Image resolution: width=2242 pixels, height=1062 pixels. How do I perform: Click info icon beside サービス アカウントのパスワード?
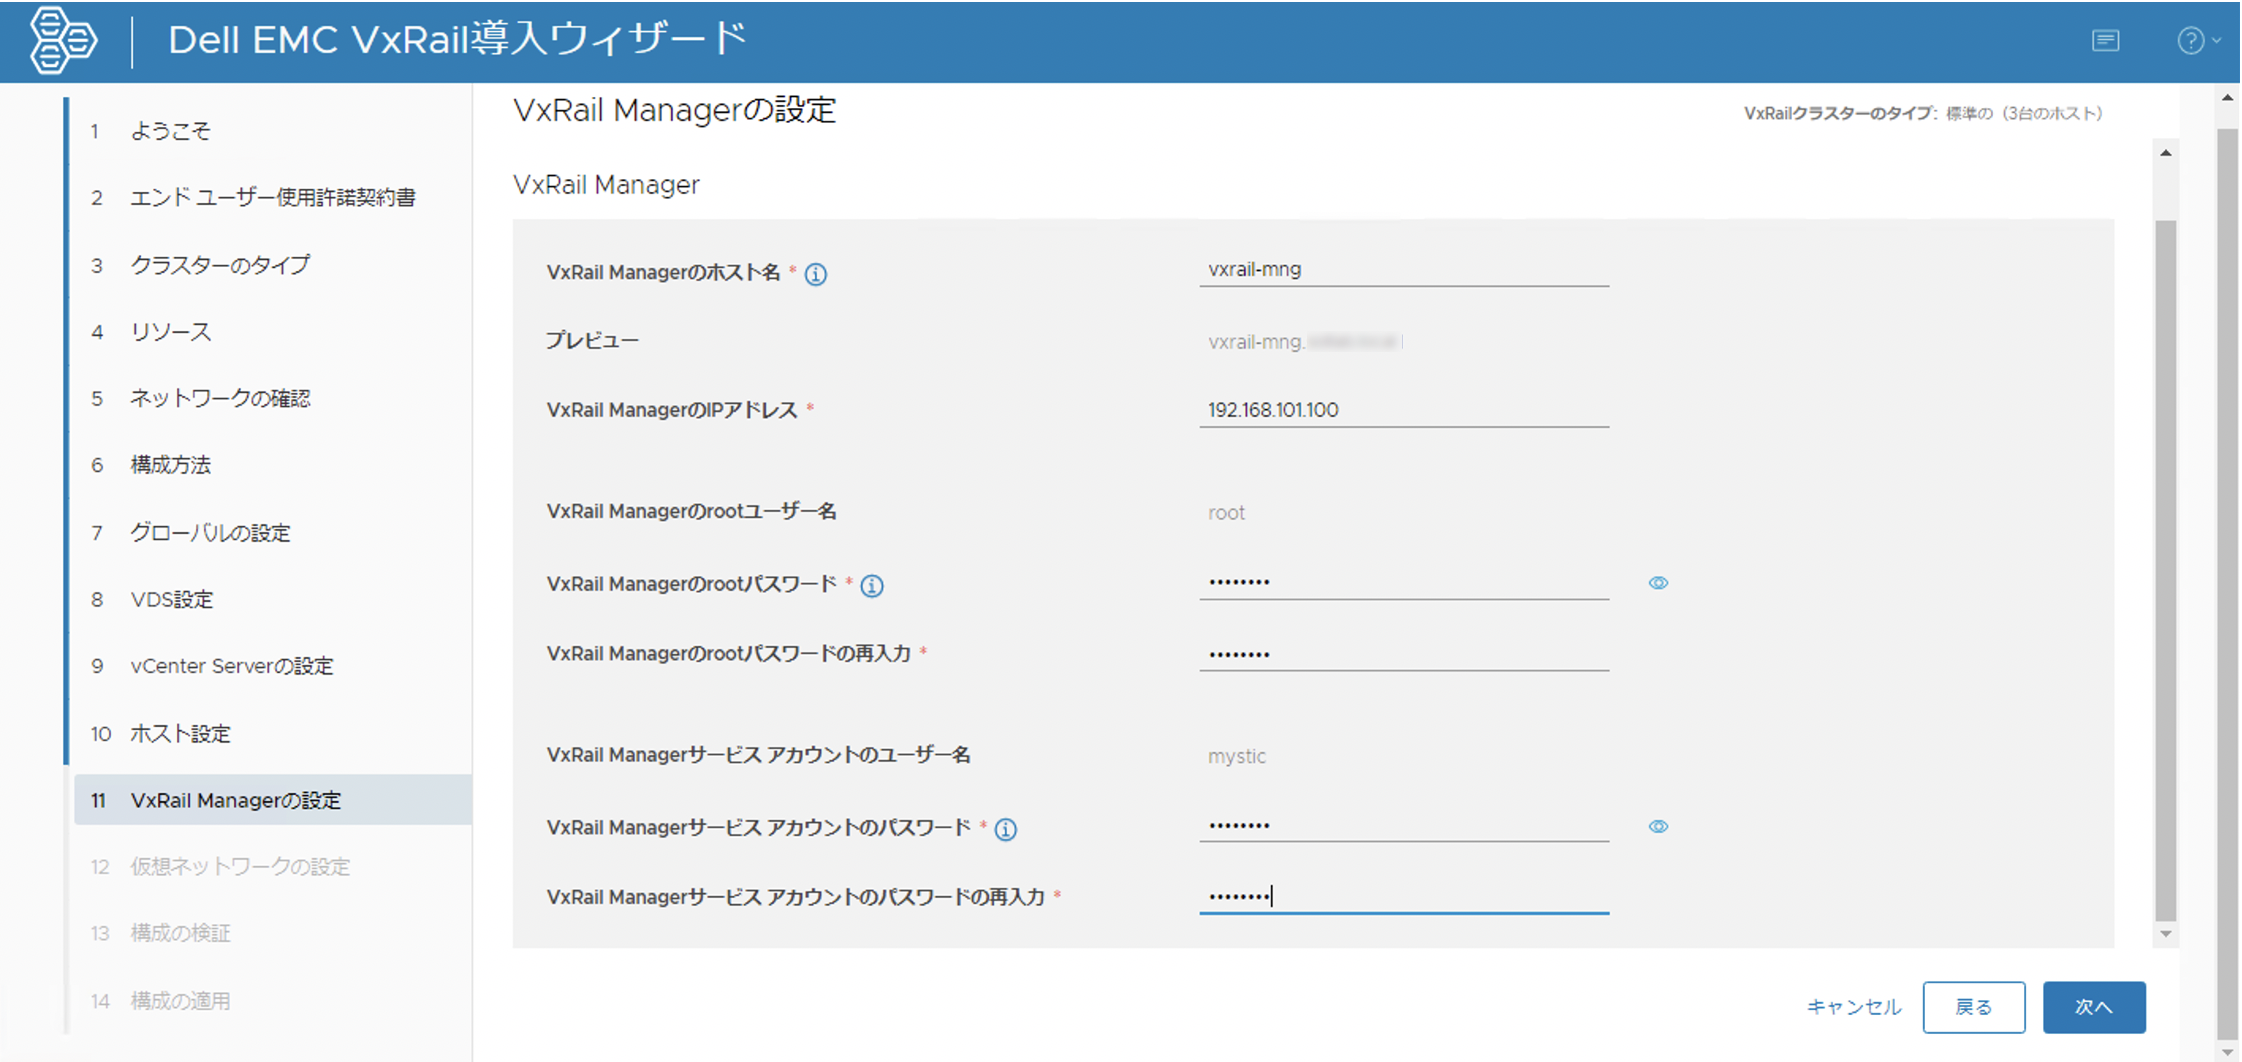pyautogui.click(x=1006, y=829)
